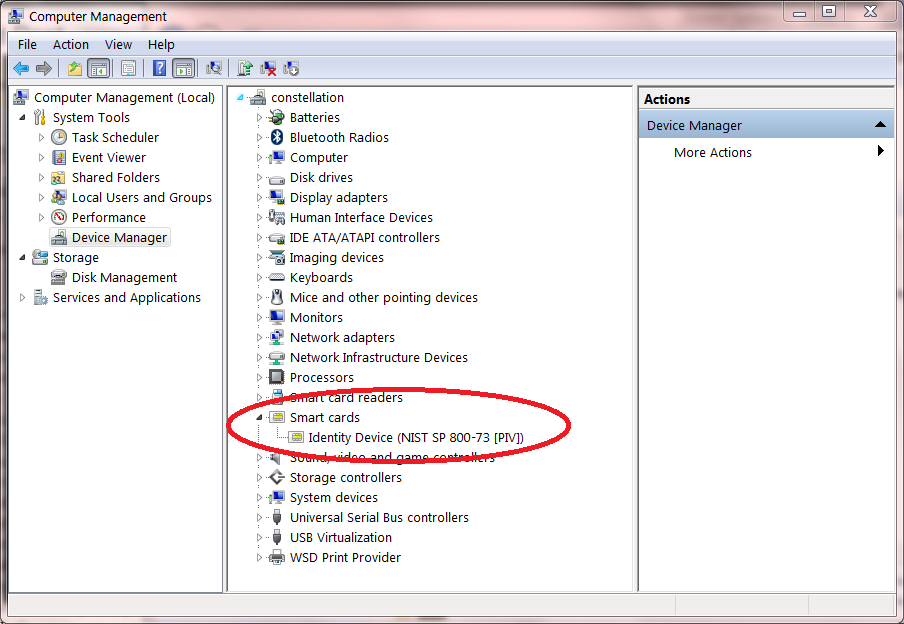The image size is (904, 624).
Task: Open the Action menu
Action: (x=71, y=44)
